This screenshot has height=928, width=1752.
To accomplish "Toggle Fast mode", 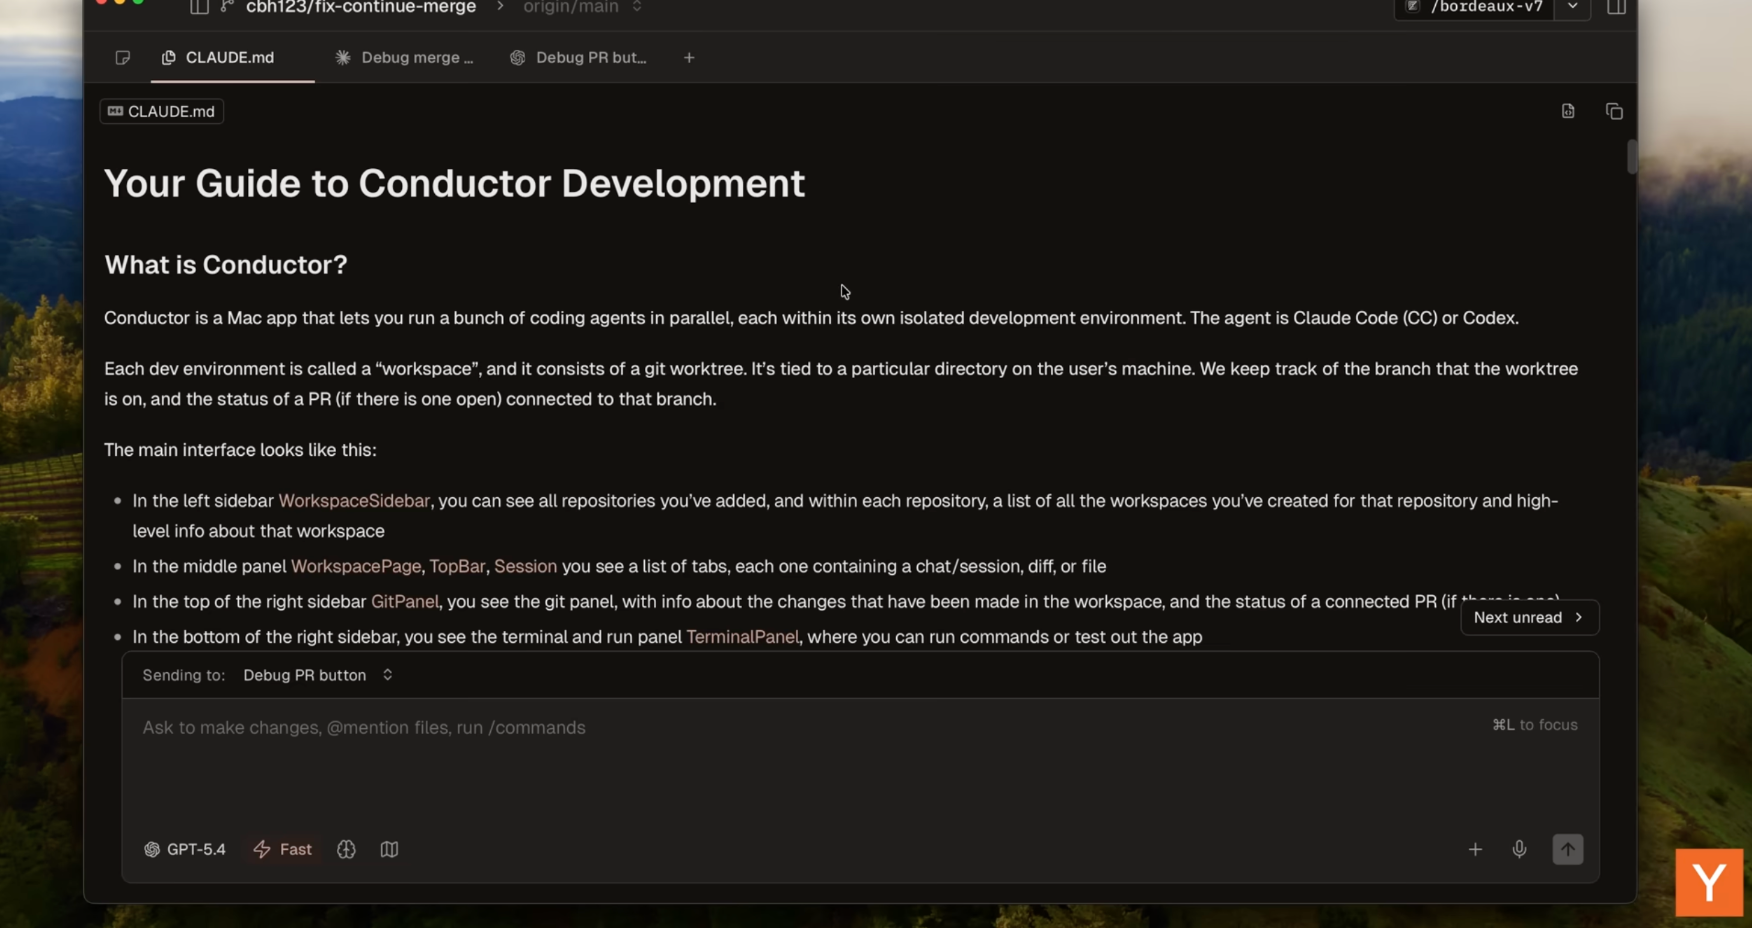I will click(x=283, y=849).
